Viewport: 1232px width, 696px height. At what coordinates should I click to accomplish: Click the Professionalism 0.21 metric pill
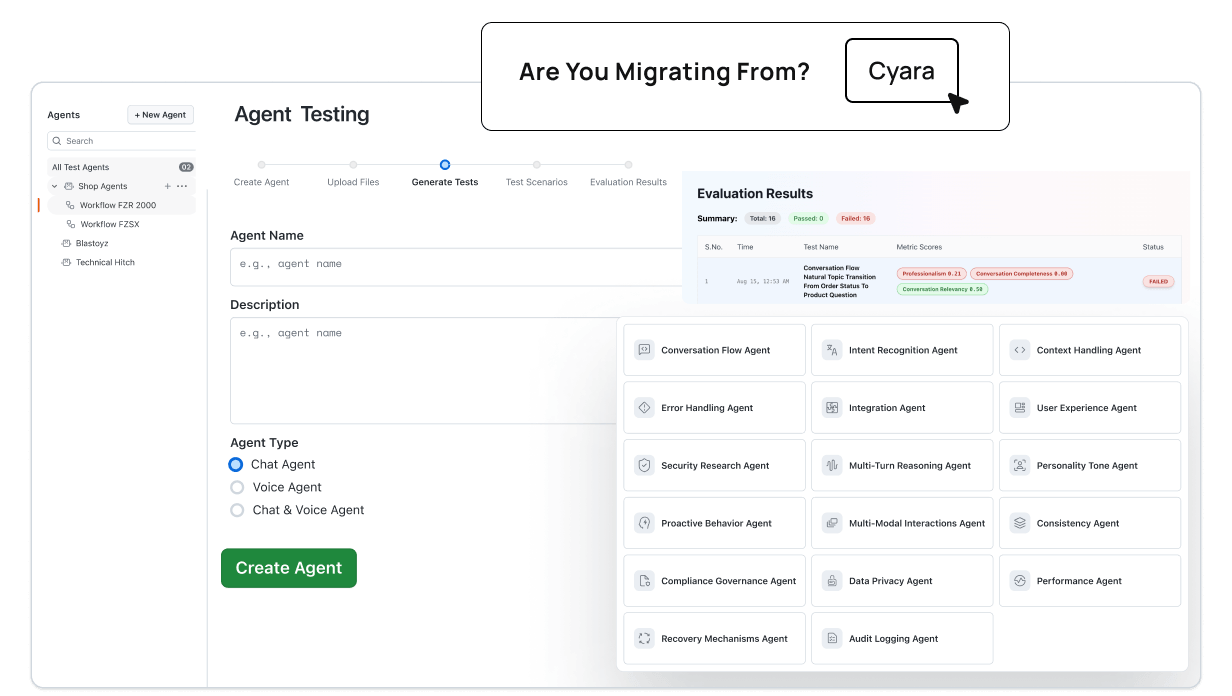(x=932, y=273)
